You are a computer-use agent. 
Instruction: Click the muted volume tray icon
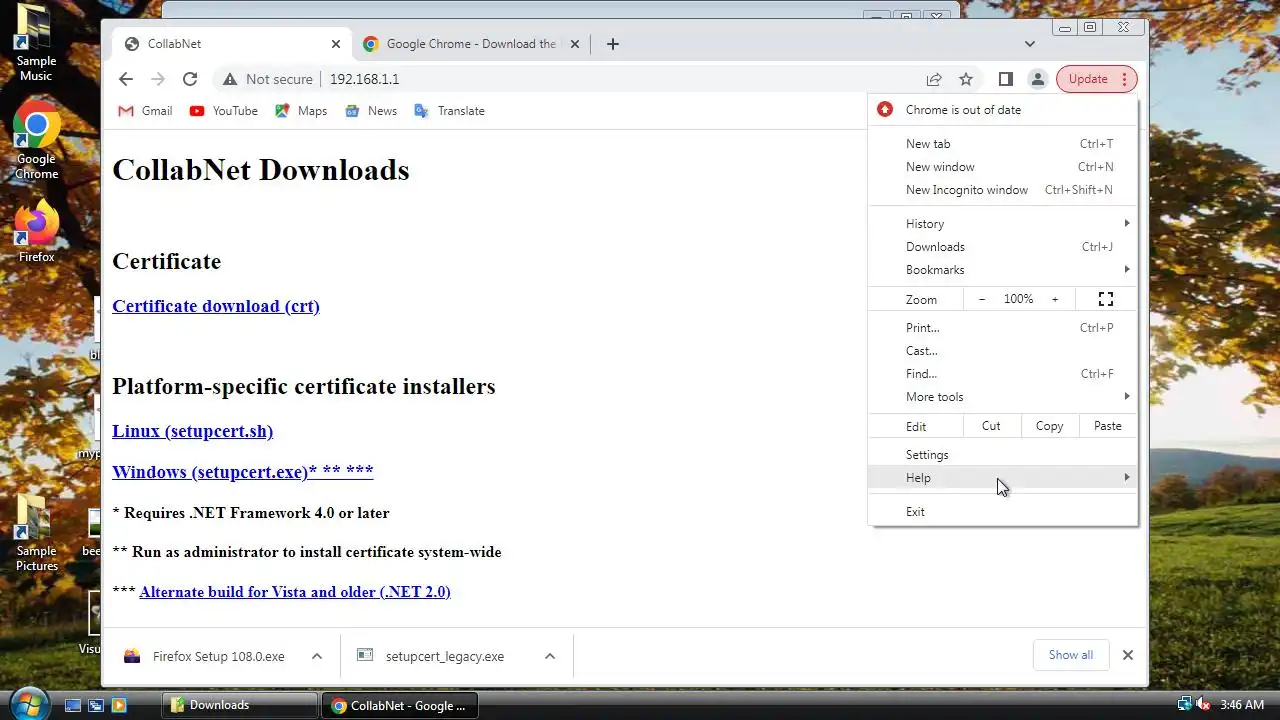tap(1203, 705)
